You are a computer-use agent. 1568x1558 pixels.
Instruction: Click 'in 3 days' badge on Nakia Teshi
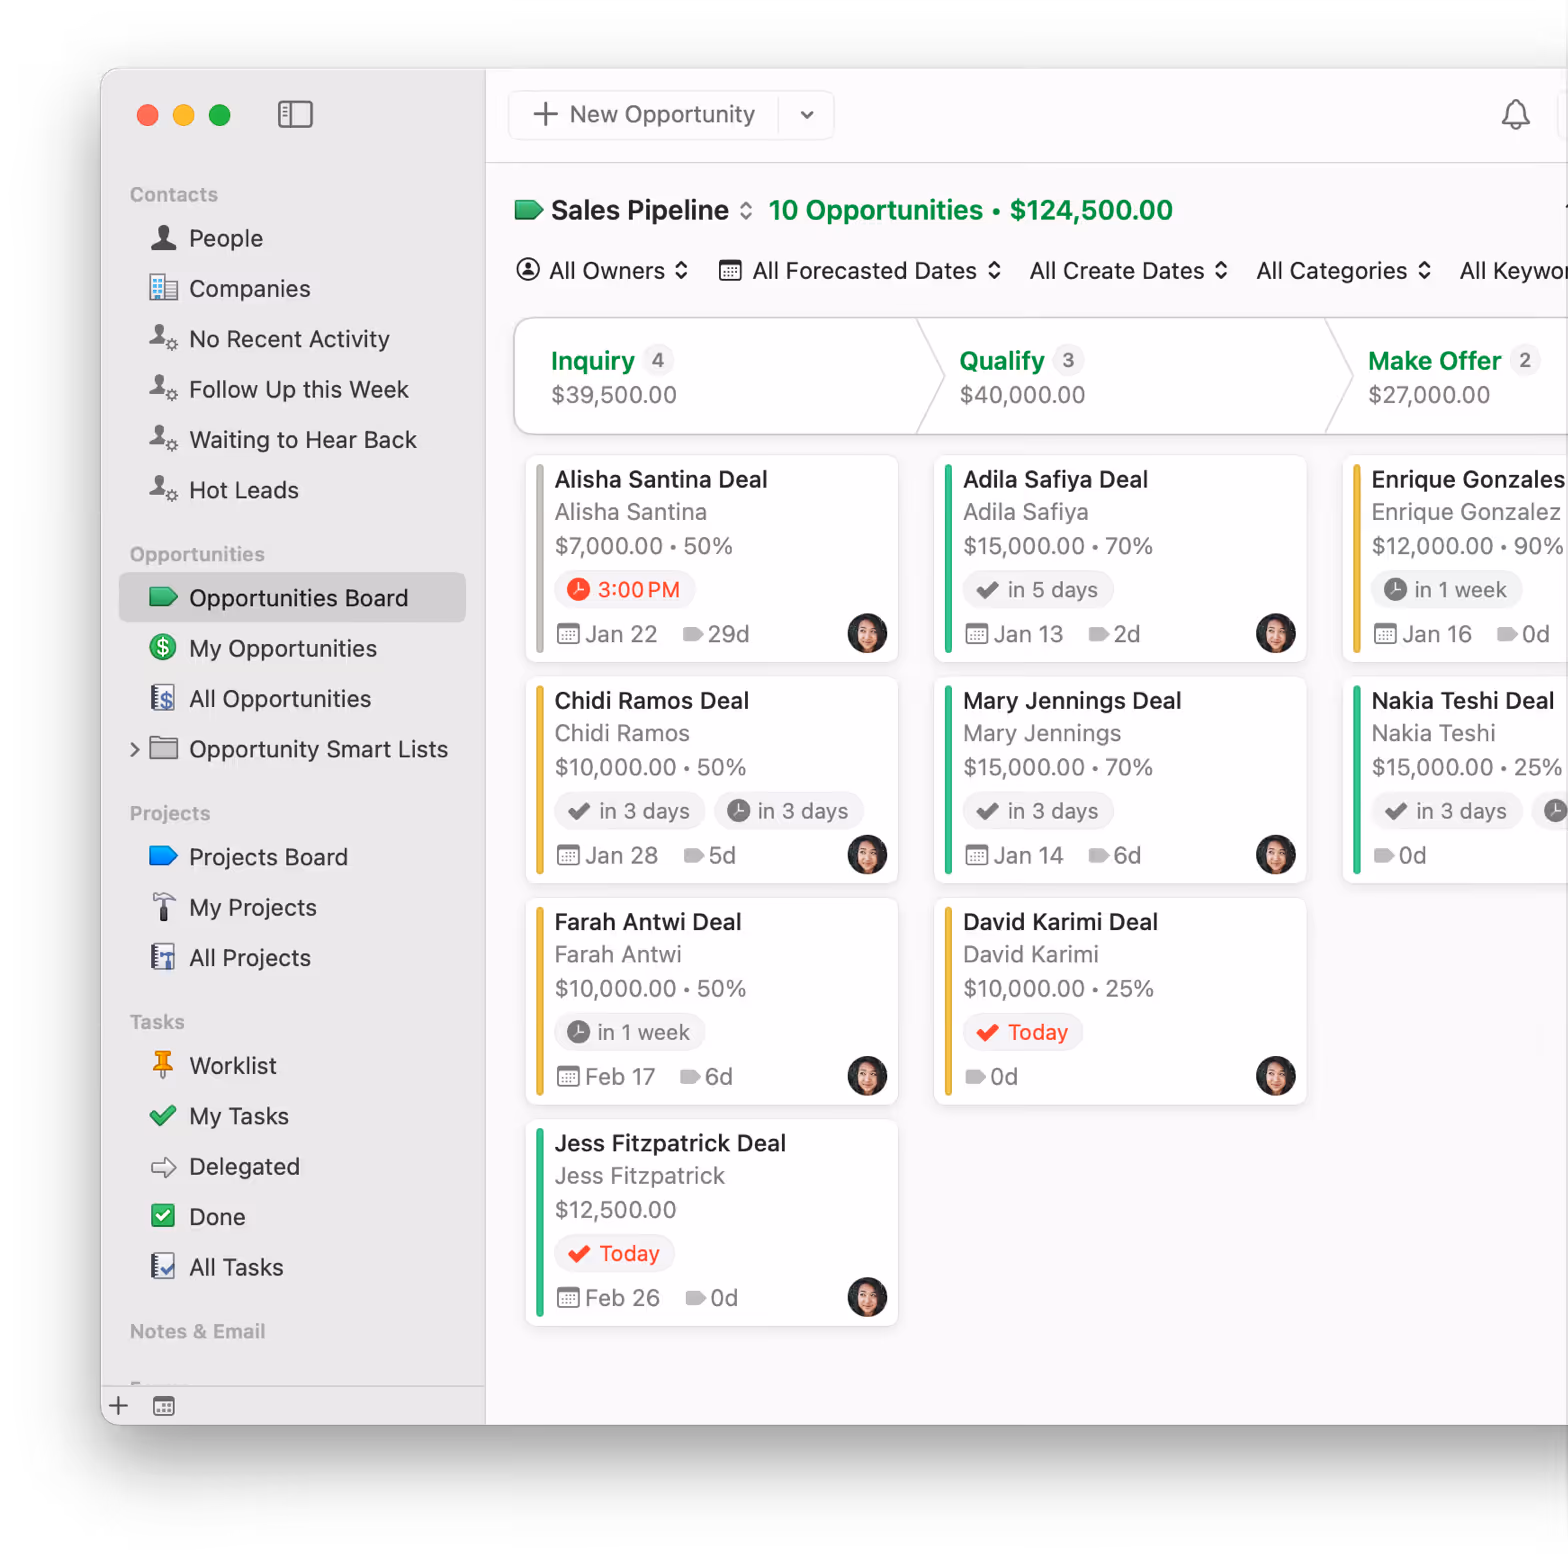coord(1446,811)
